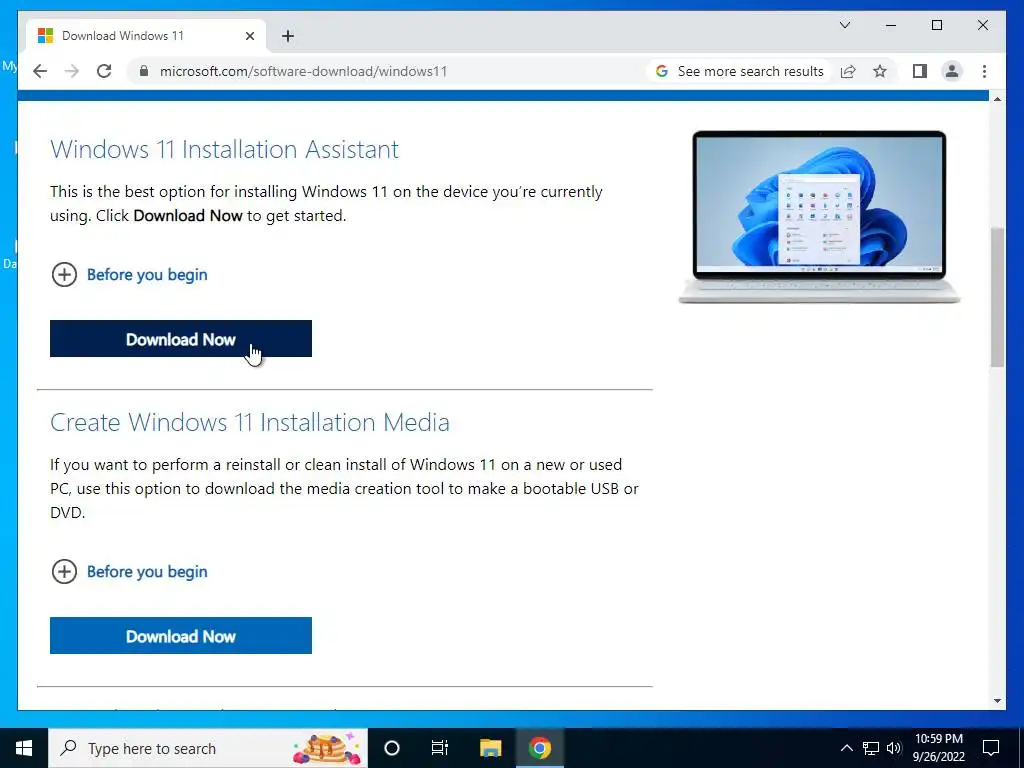Open the tab search dropdown
This screenshot has width=1024, height=768.
tap(844, 25)
